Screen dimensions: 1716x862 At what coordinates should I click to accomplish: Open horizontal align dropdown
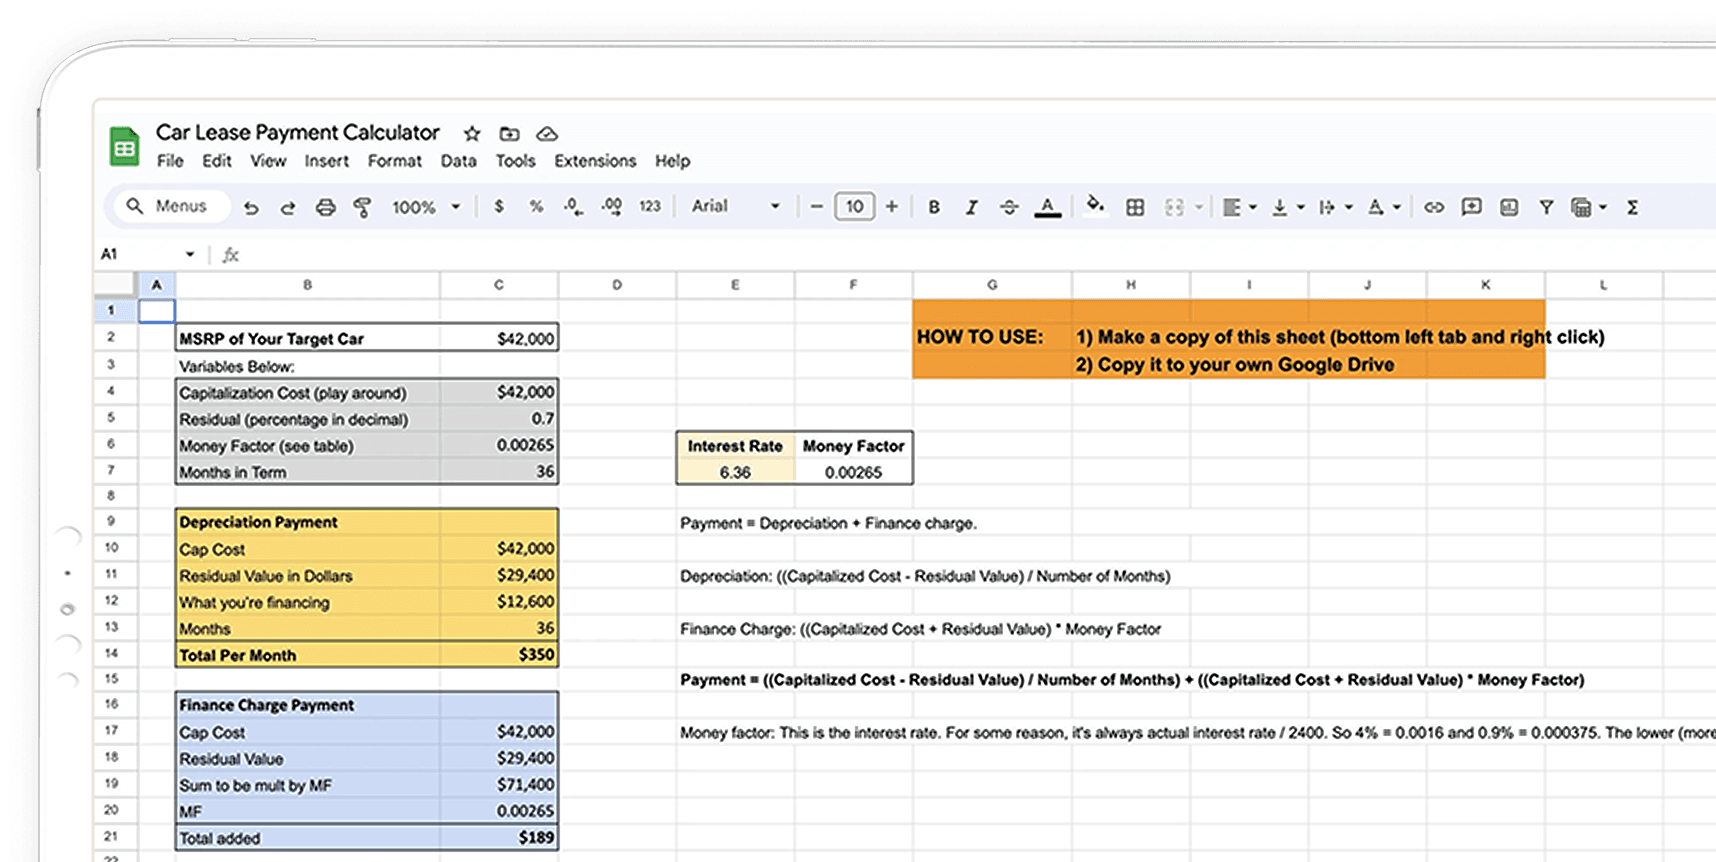coord(1239,207)
